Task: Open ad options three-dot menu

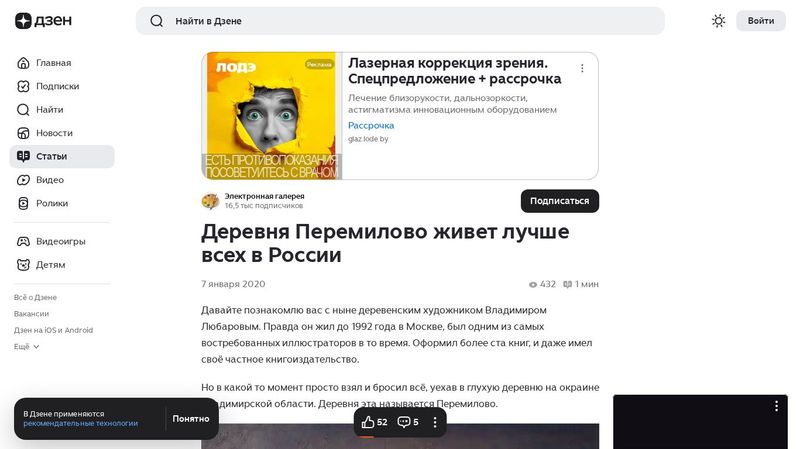Action: pyautogui.click(x=582, y=68)
